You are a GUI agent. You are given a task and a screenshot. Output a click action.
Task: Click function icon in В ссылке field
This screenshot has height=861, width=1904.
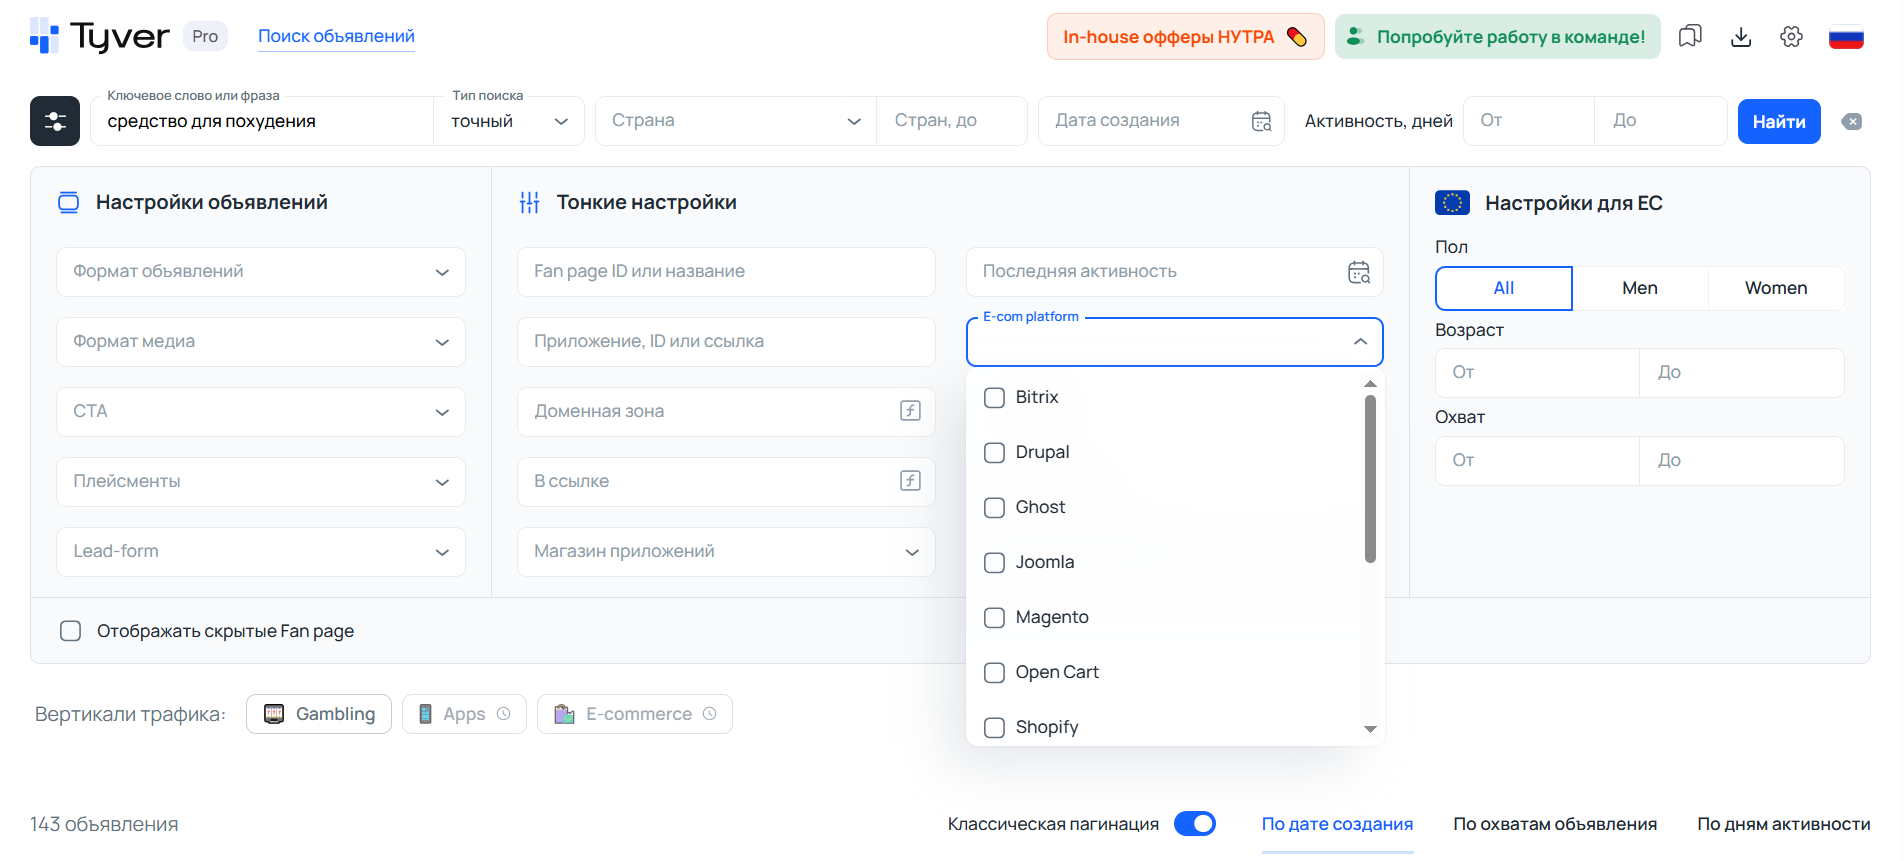point(910,481)
